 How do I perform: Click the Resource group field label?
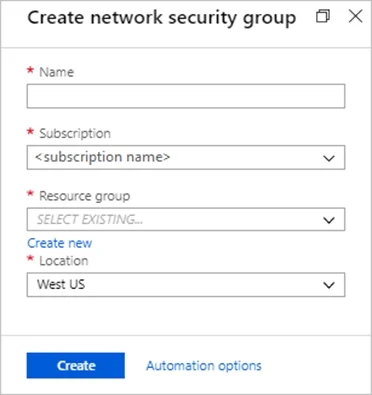pyautogui.click(x=85, y=196)
